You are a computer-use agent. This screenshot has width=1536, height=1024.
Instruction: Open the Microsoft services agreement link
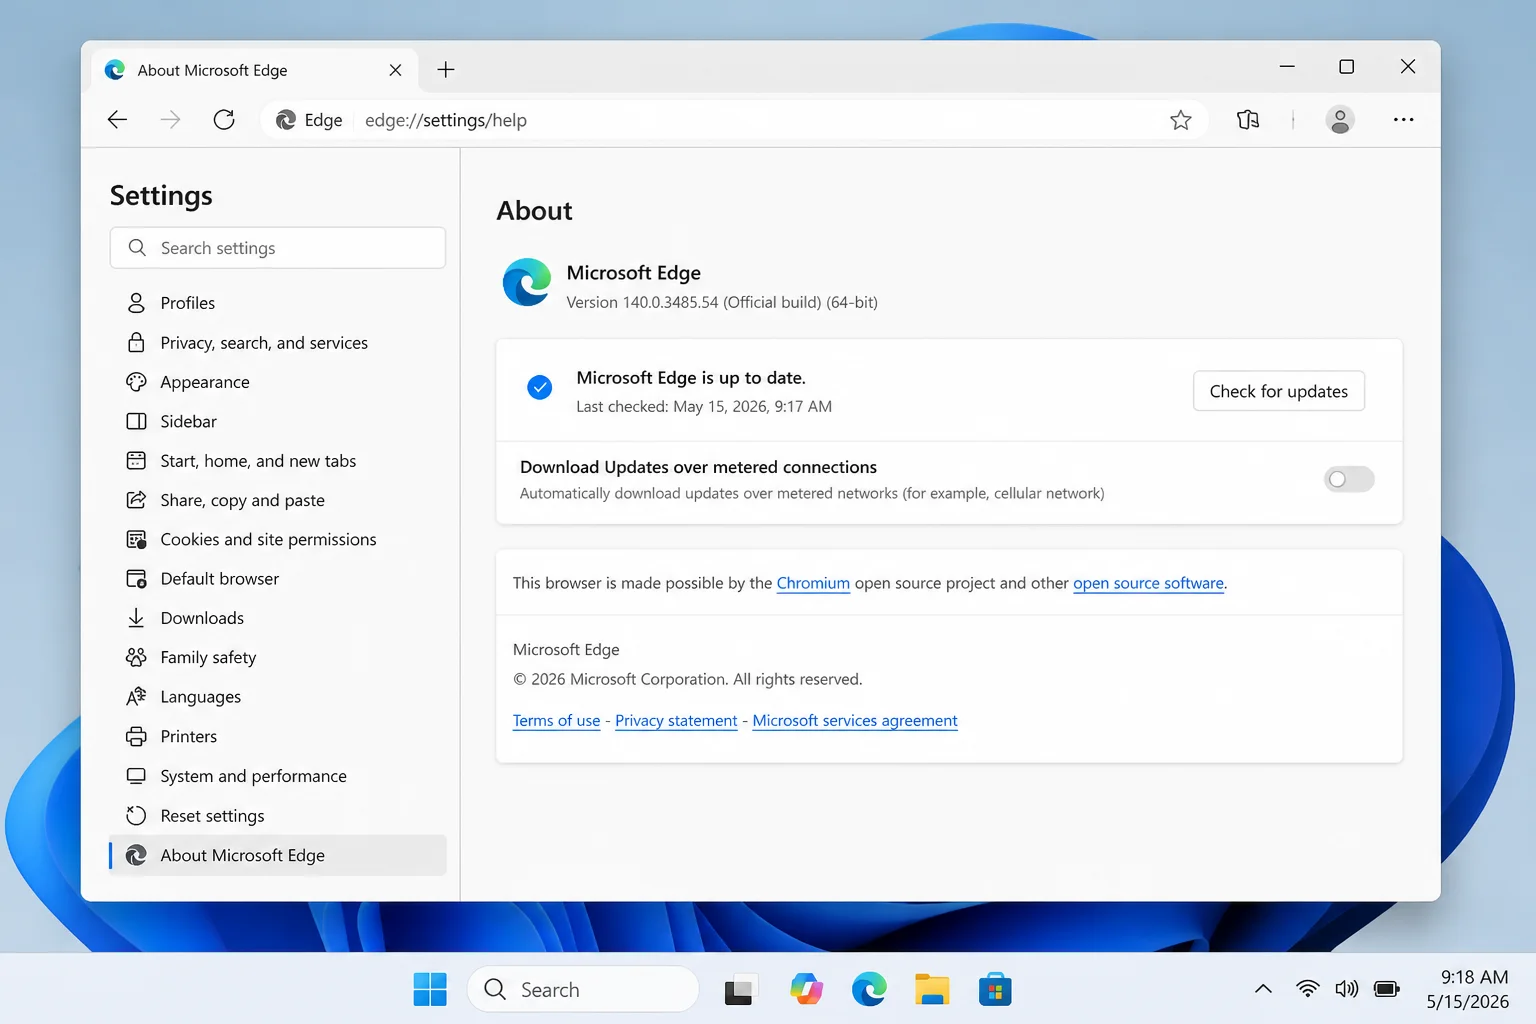click(x=855, y=721)
